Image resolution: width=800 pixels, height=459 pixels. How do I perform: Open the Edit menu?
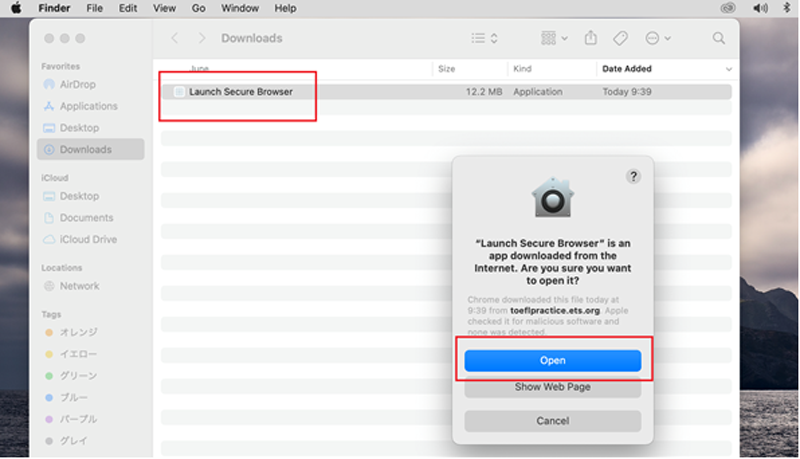128,8
